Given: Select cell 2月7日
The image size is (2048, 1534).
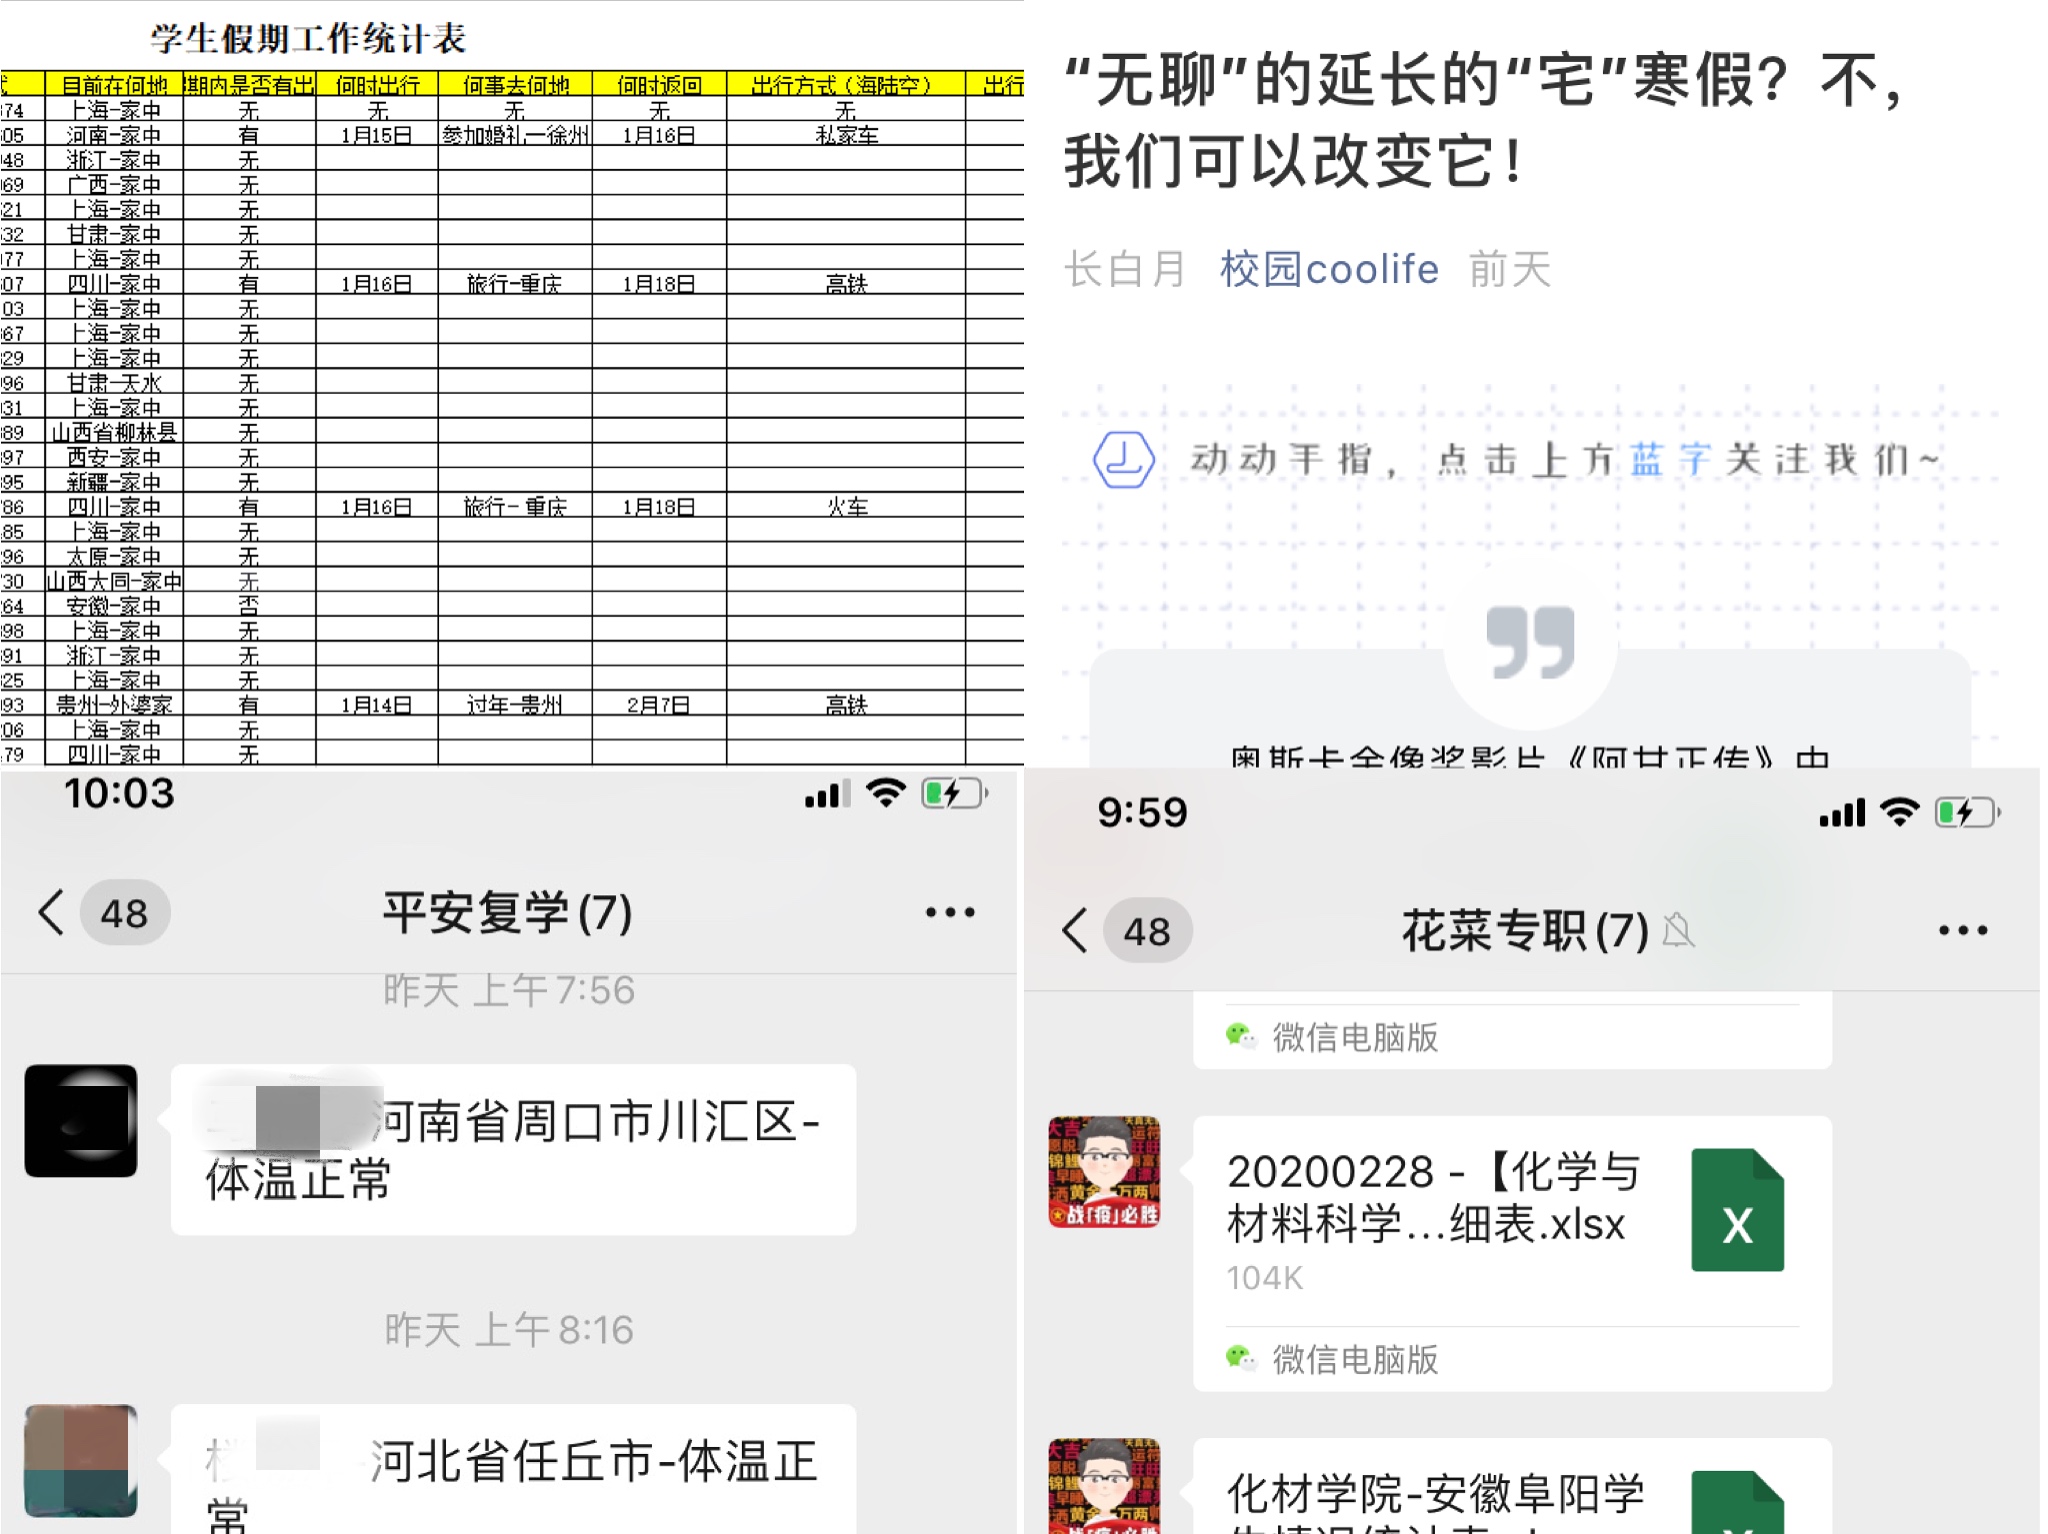Looking at the screenshot, I should (x=659, y=705).
